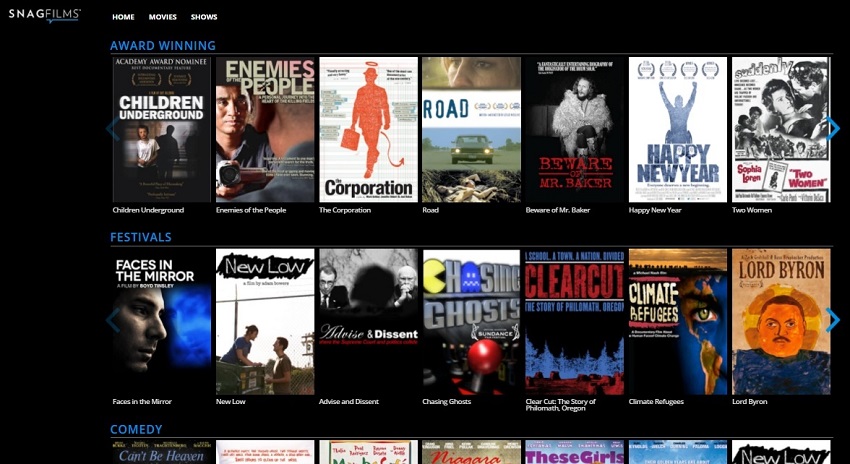Select the Climate Refugees poster
The image size is (850, 464).
pos(677,321)
